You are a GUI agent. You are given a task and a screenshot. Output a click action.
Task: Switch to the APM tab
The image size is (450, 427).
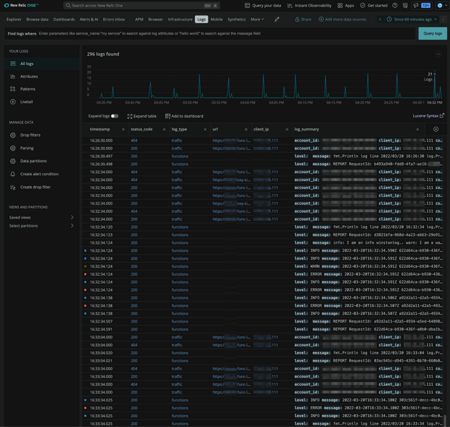tap(139, 19)
